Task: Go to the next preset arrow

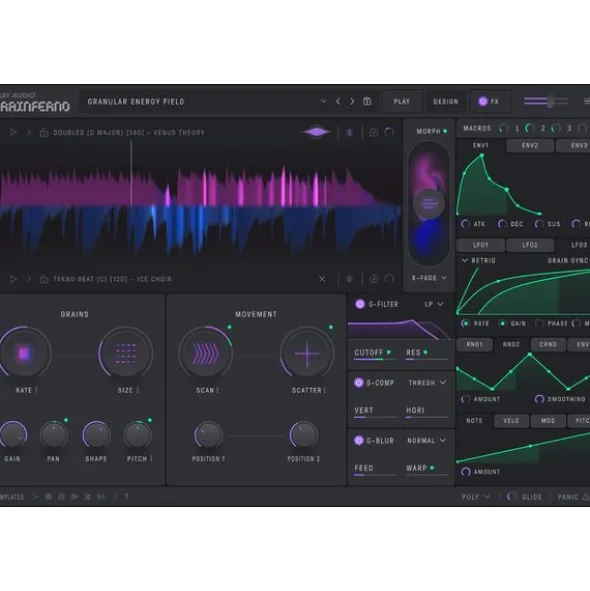Action: pos(352,101)
